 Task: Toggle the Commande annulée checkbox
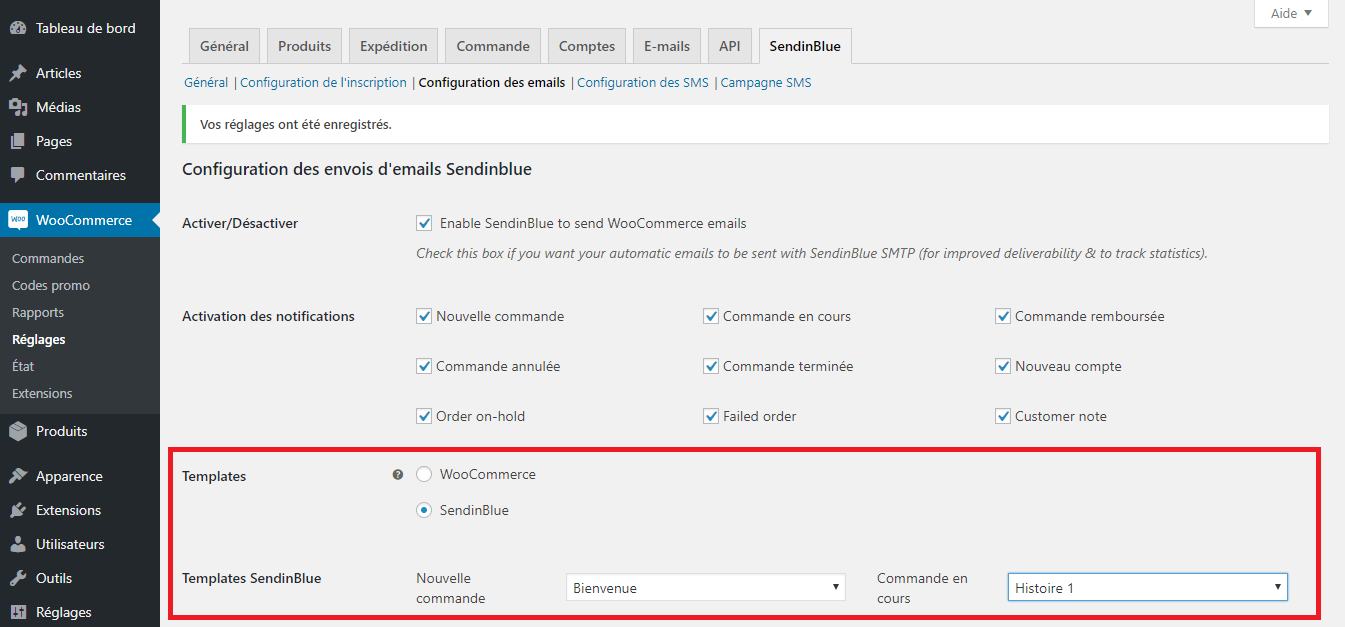click(424, 366)
